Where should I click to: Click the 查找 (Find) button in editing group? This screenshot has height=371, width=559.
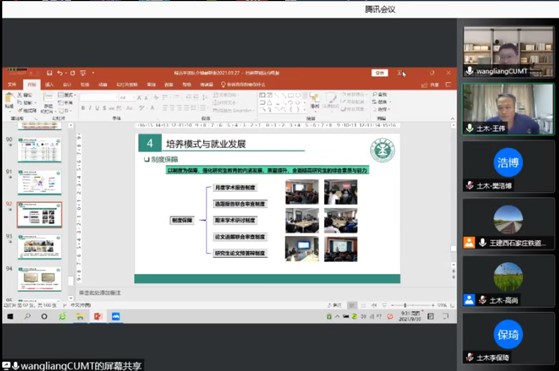click(x=380, y=94)
